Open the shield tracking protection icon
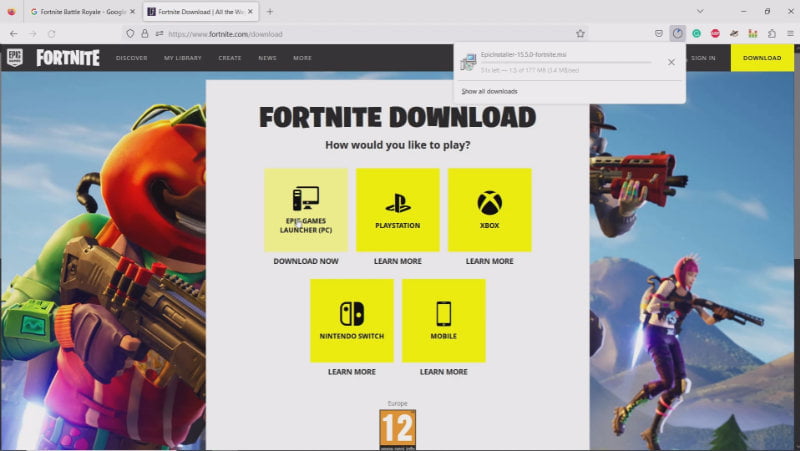This screenshot has height=451, width=800. tap(130, 34)
